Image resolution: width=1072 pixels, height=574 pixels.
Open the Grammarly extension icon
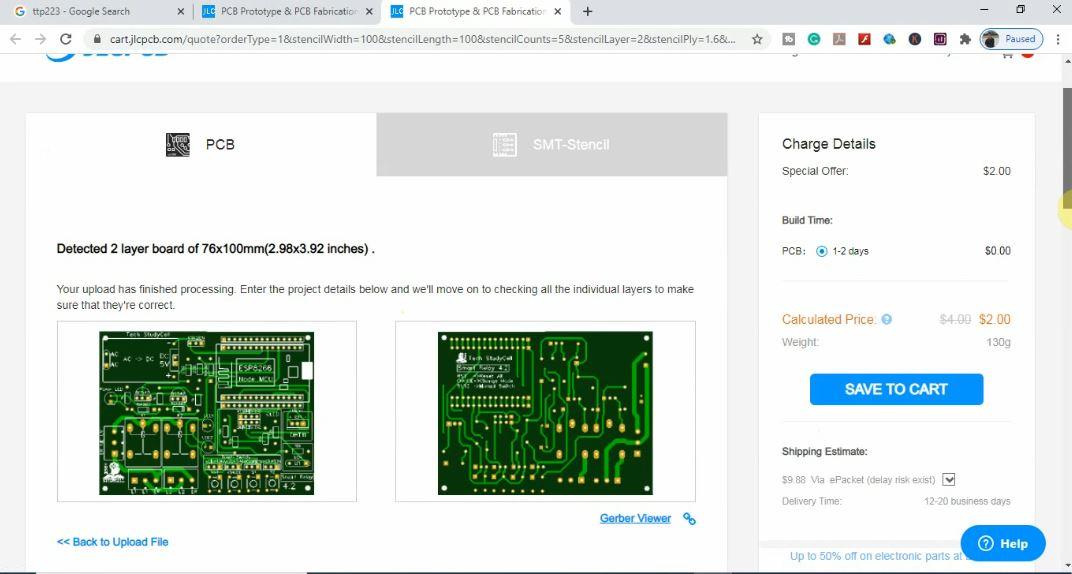tap(814, 39)
